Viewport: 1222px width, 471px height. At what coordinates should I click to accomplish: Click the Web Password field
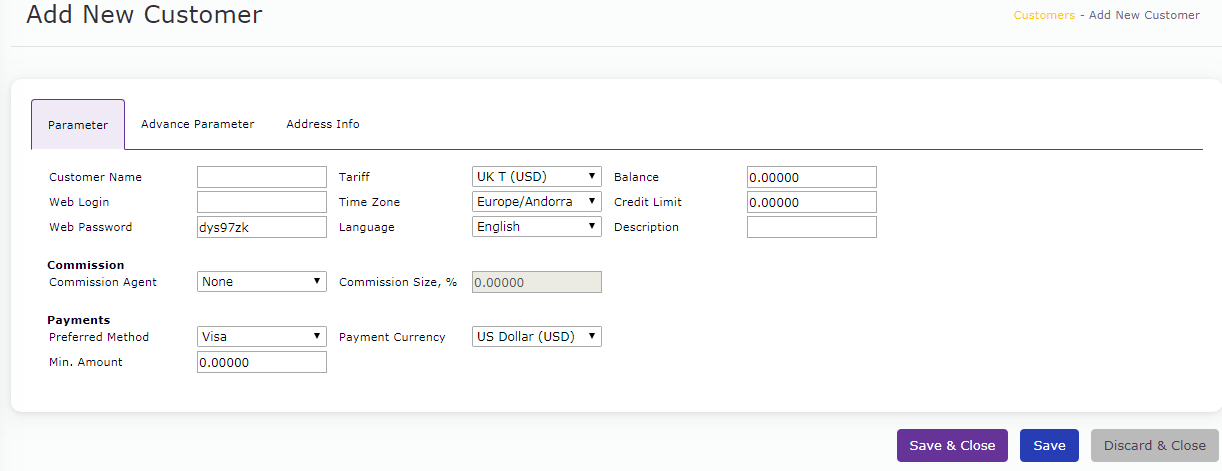pos(262,227)
